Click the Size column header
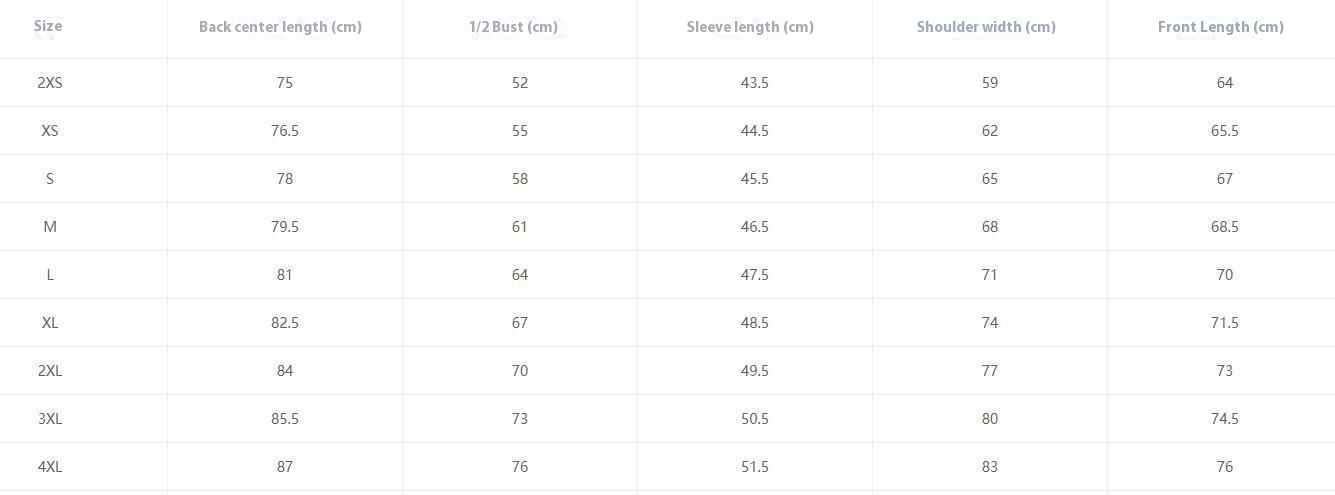 point(48,26)
